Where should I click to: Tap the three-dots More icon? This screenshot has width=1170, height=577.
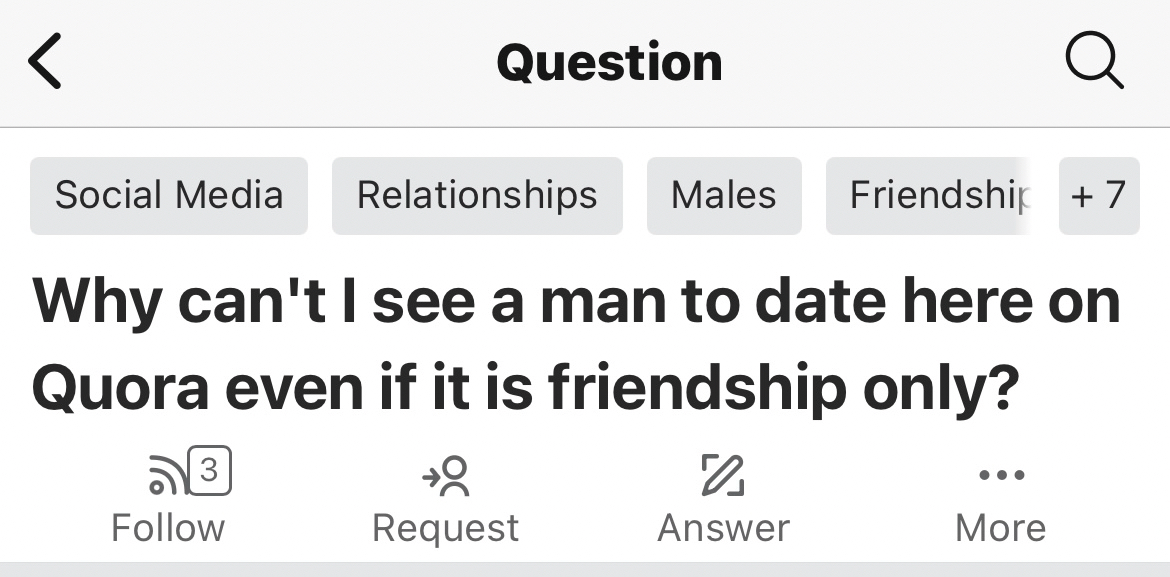pos(1001,475)
